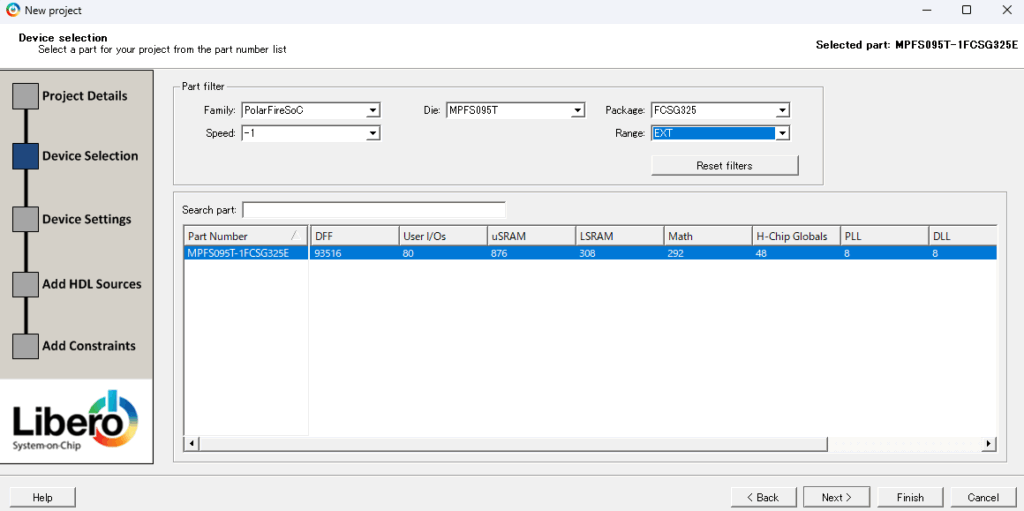Screen dimensions: 1024x511
Task: Open Help from the bottom-left button
Action: tap(42, 497)
